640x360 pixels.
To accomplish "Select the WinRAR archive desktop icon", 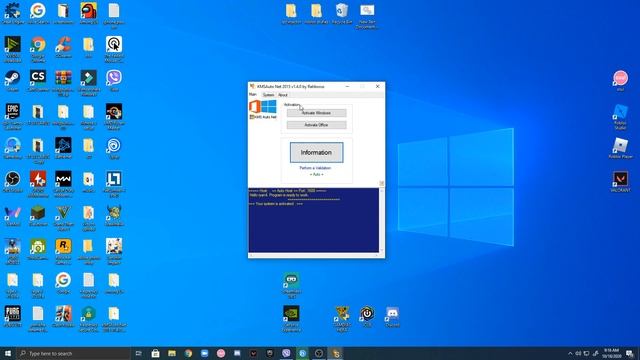I will pyautogui.click(x=63, y=83).
